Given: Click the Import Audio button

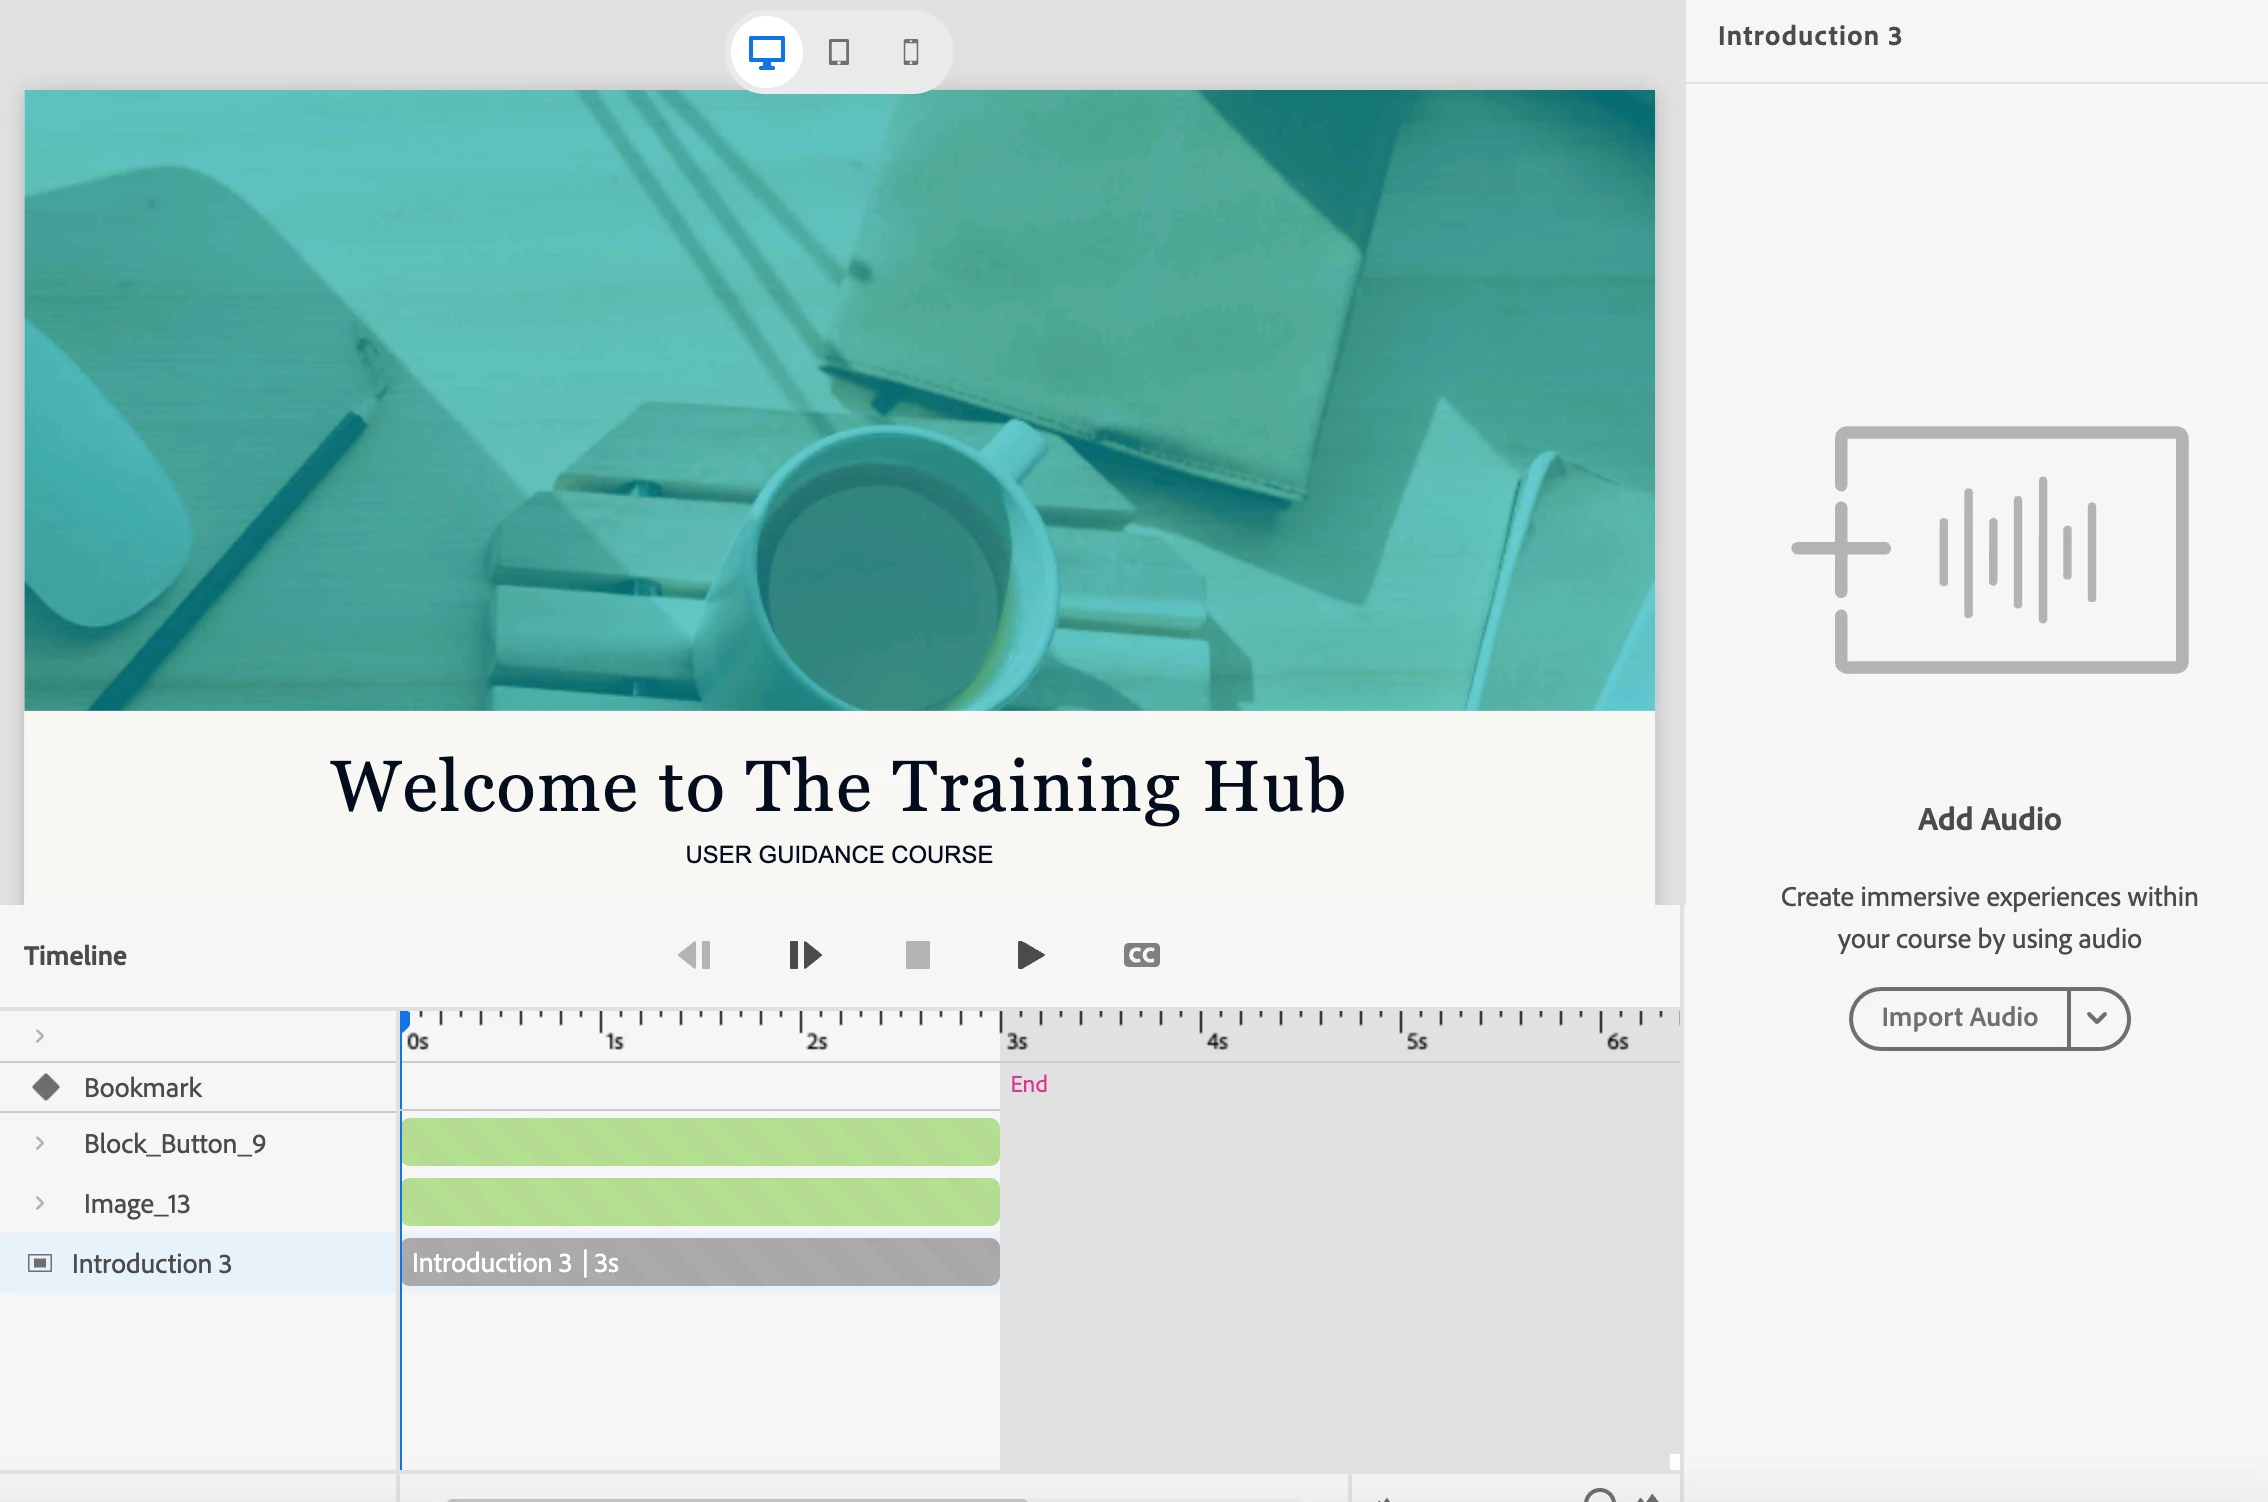Looking at the screenshot, I should pos(1958,1018).
